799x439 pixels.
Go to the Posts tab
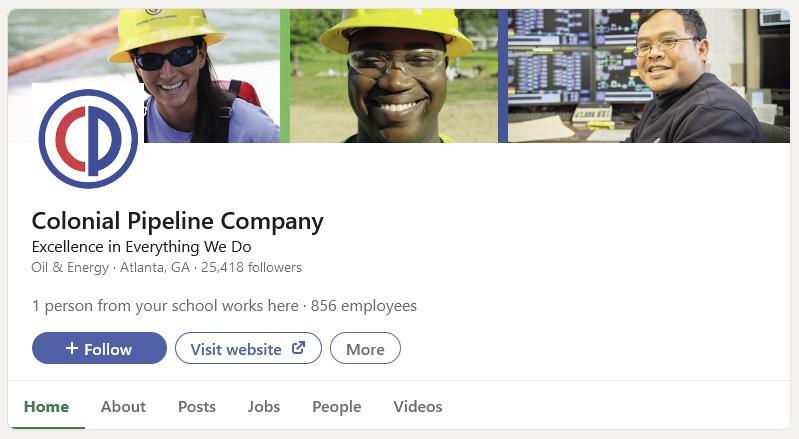(197, 406)
